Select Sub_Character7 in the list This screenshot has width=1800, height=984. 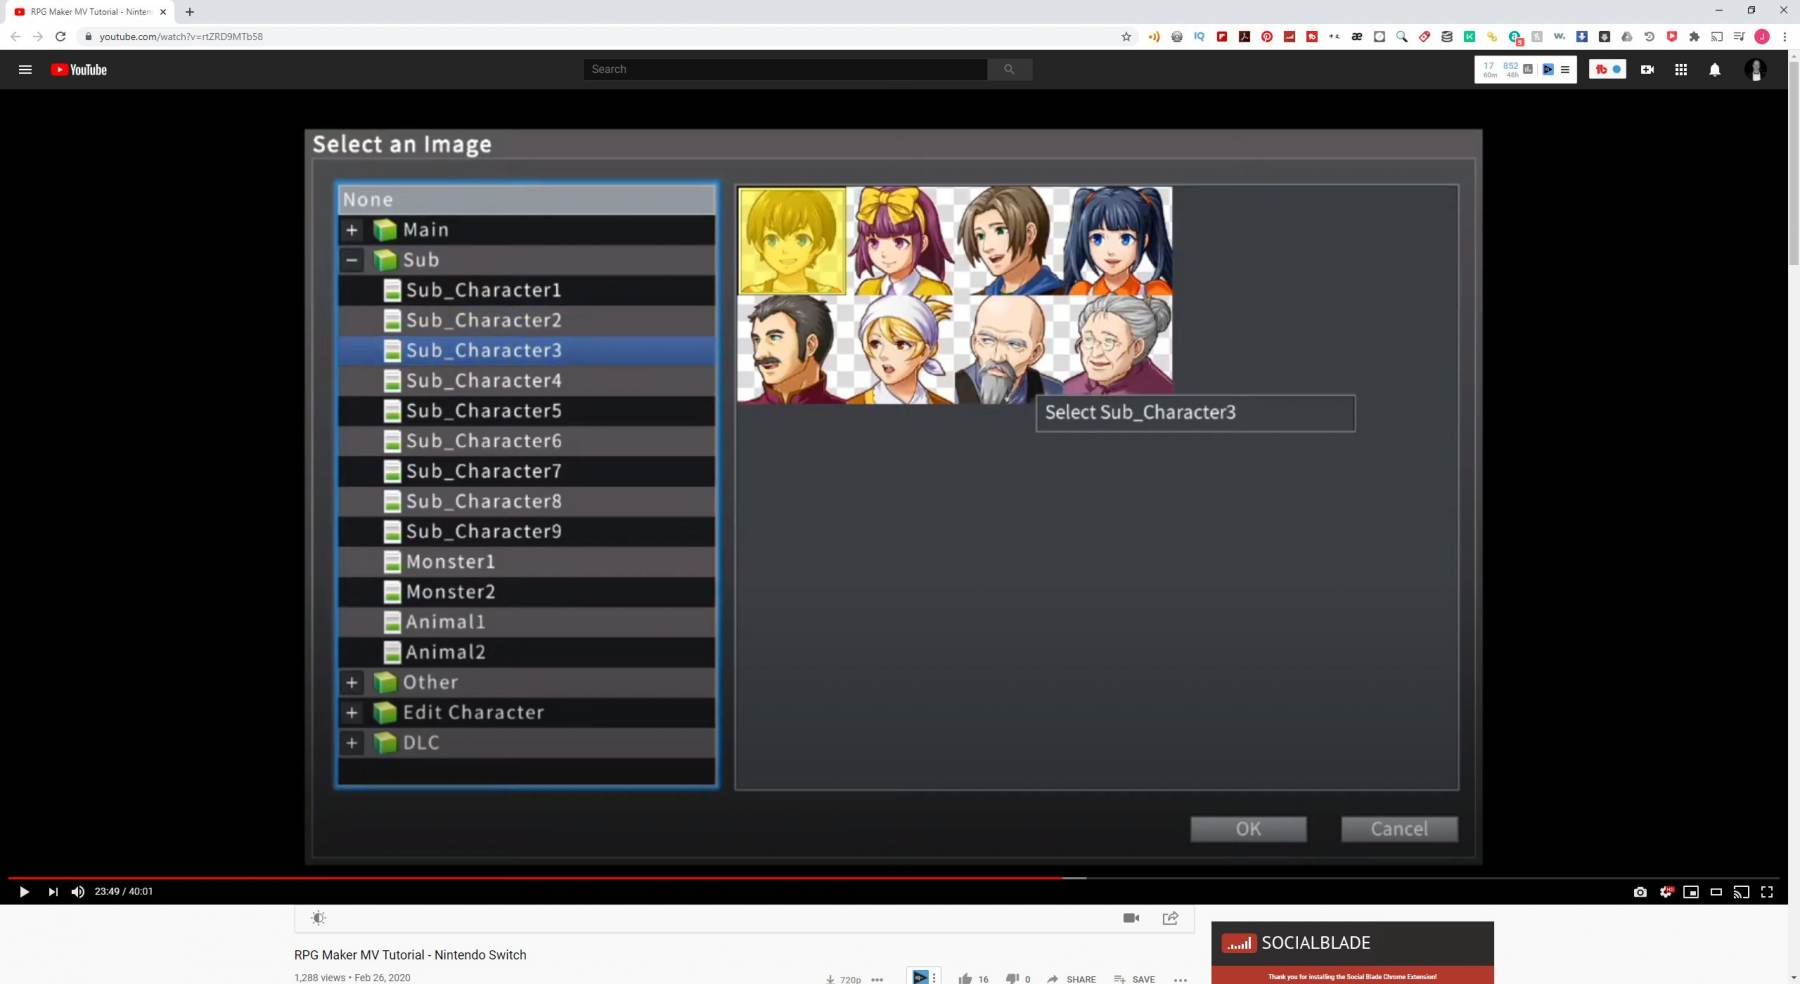point(527,471)
